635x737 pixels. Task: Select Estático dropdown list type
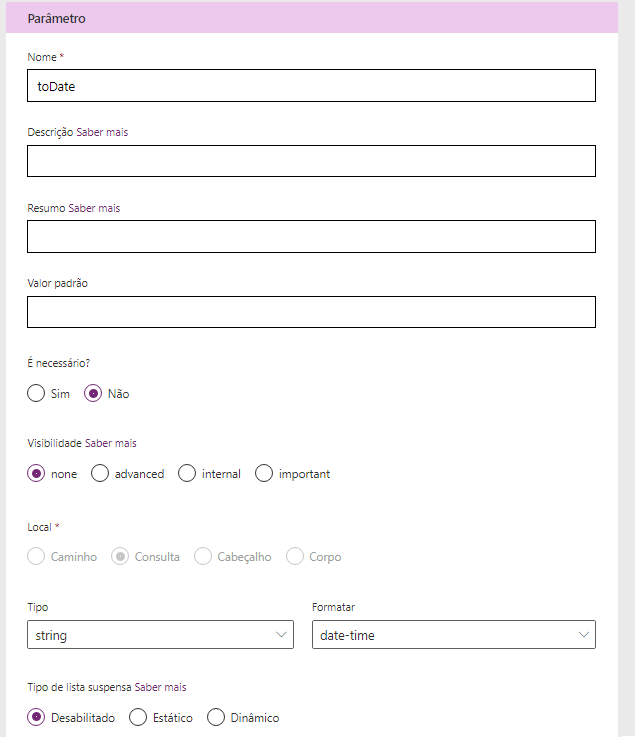[139, 717]
